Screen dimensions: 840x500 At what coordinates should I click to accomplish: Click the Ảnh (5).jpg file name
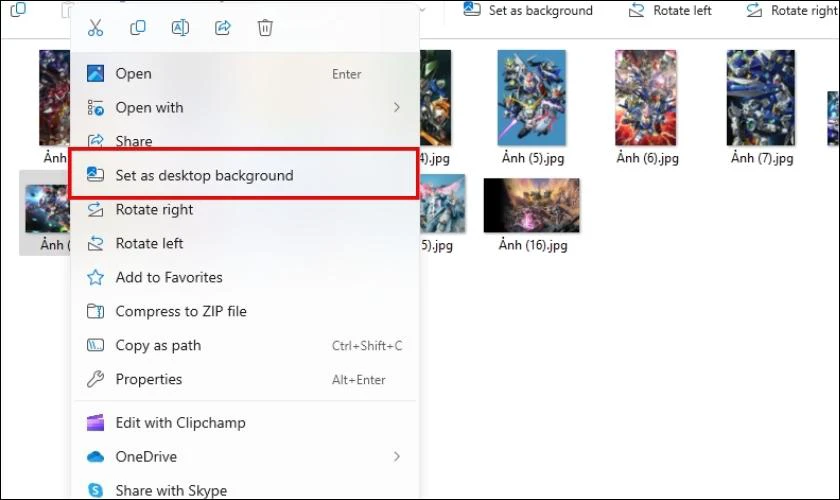pos(533,158)
